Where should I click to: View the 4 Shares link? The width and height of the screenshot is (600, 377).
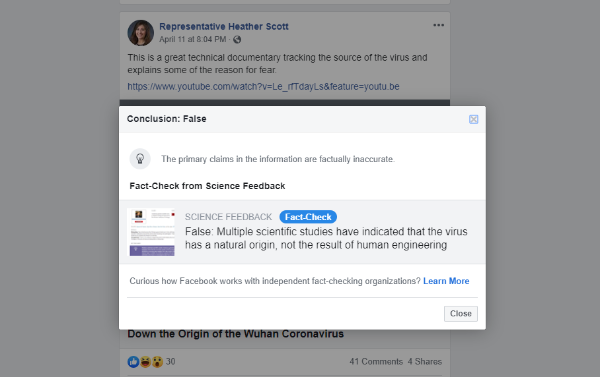pos(425,362)
